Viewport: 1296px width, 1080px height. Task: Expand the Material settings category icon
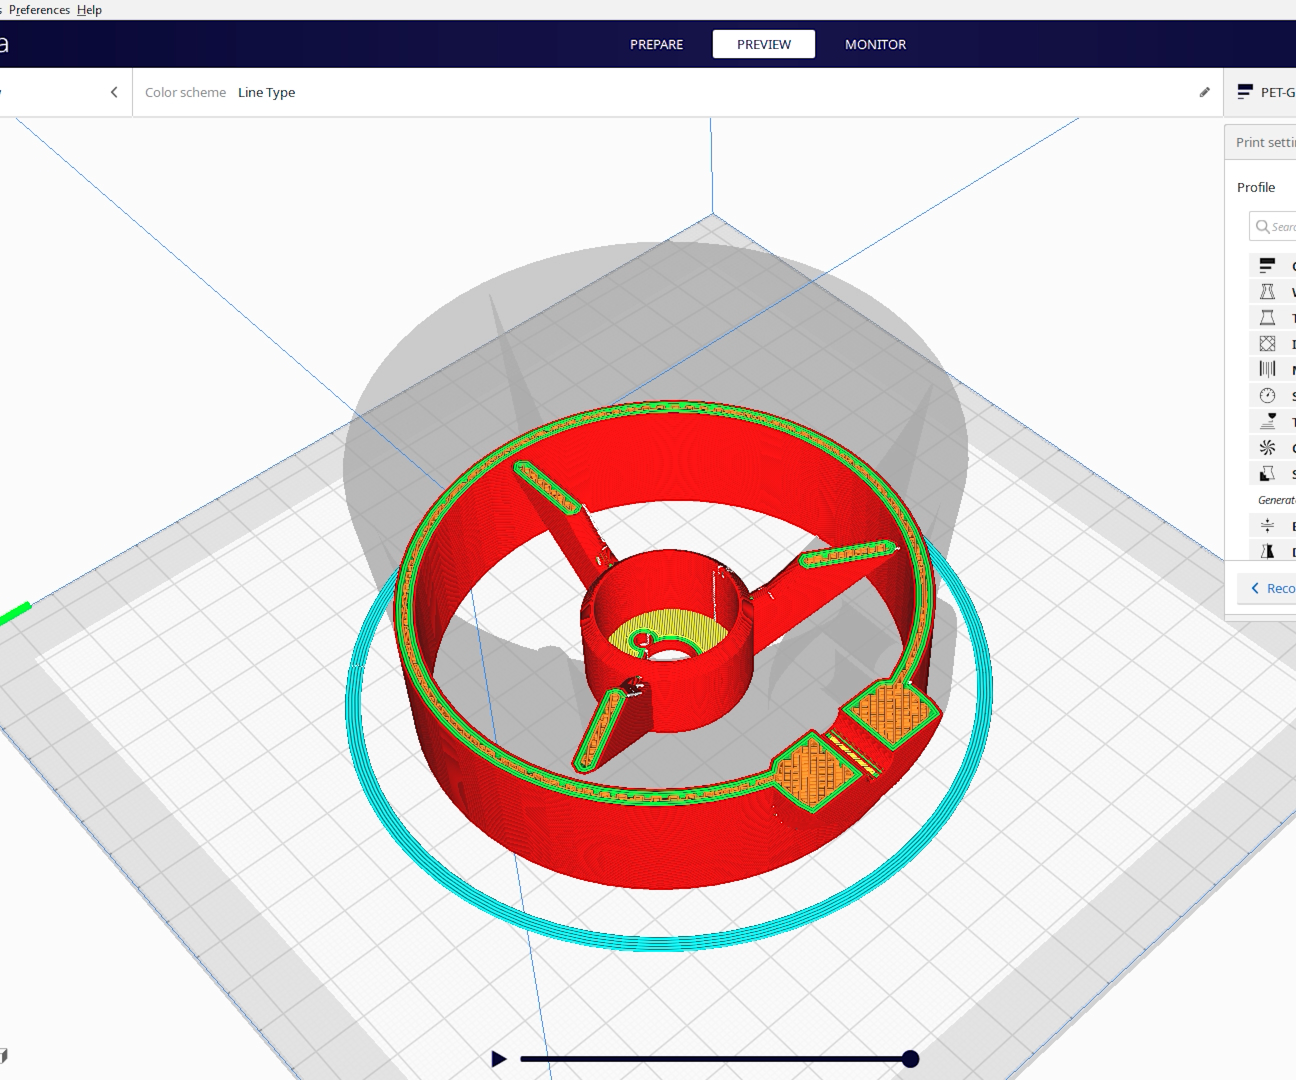[x=1267, y=369]
